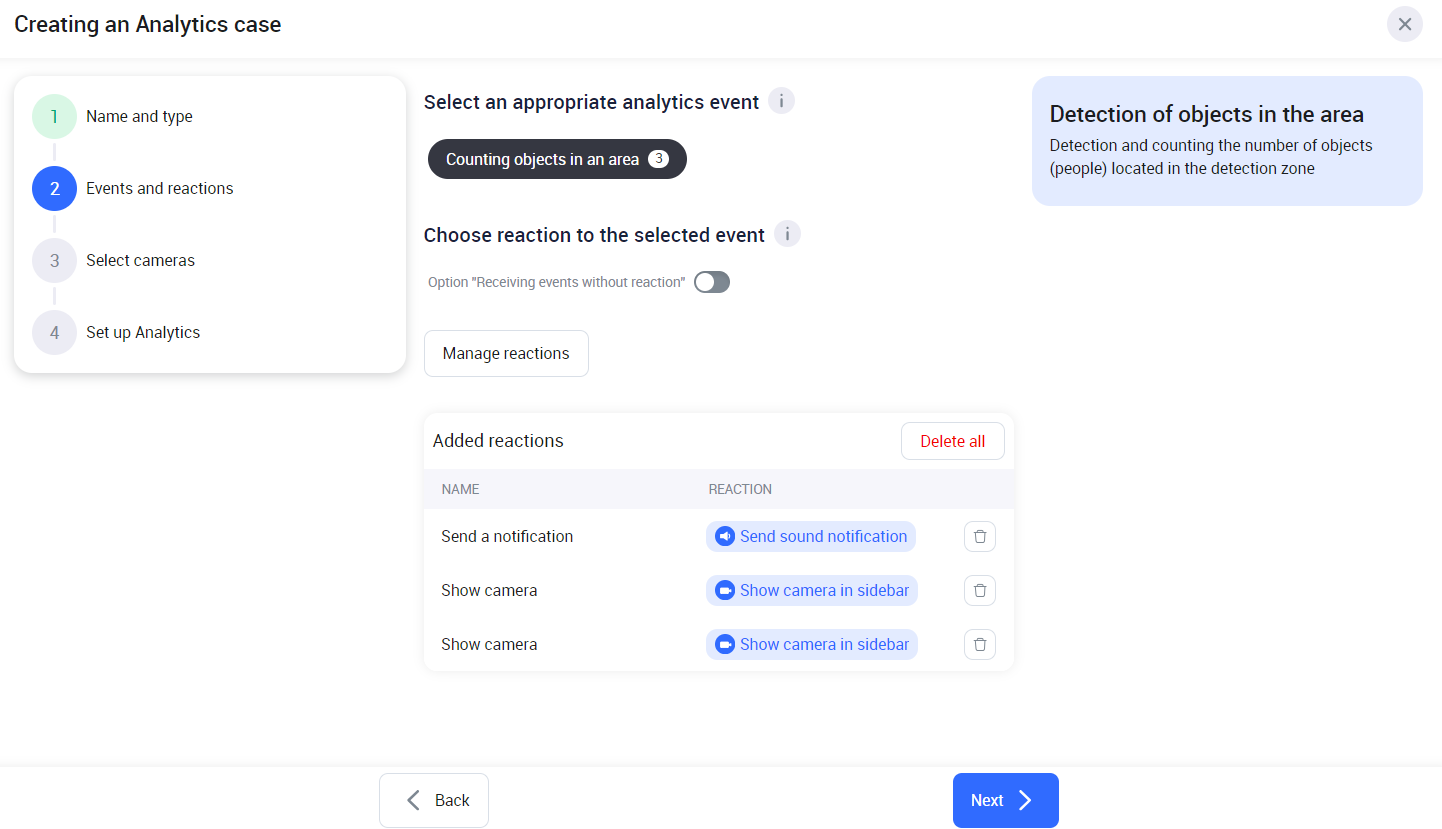Click trash icon for last Show camera row

(979, 645)
